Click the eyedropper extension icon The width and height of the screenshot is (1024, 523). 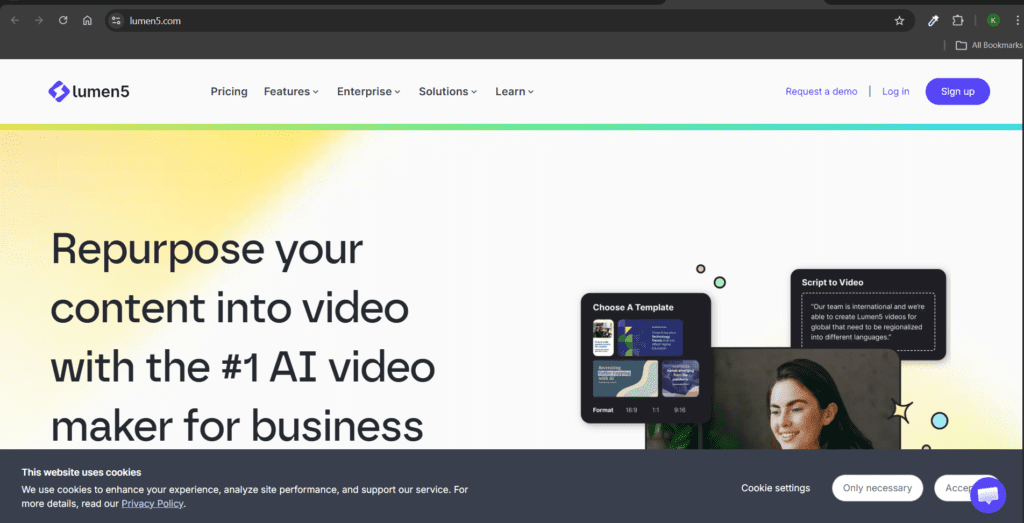[x=933, y=21]
